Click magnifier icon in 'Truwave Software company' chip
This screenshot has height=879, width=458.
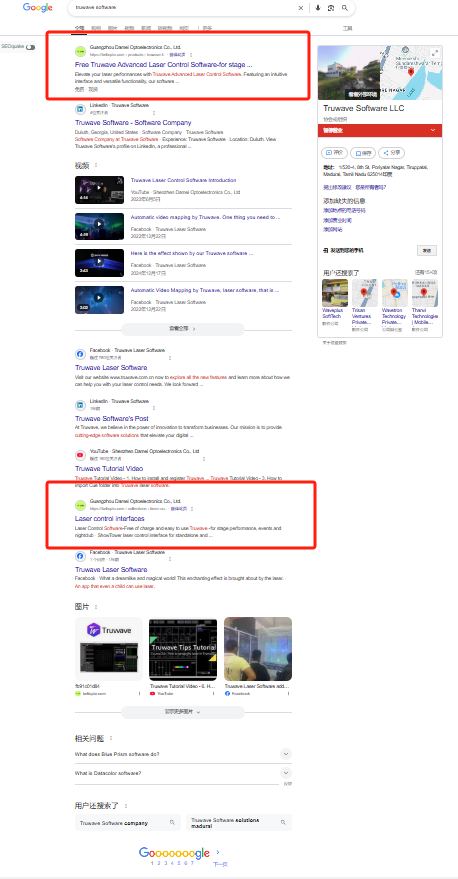[x=173, y=823]
